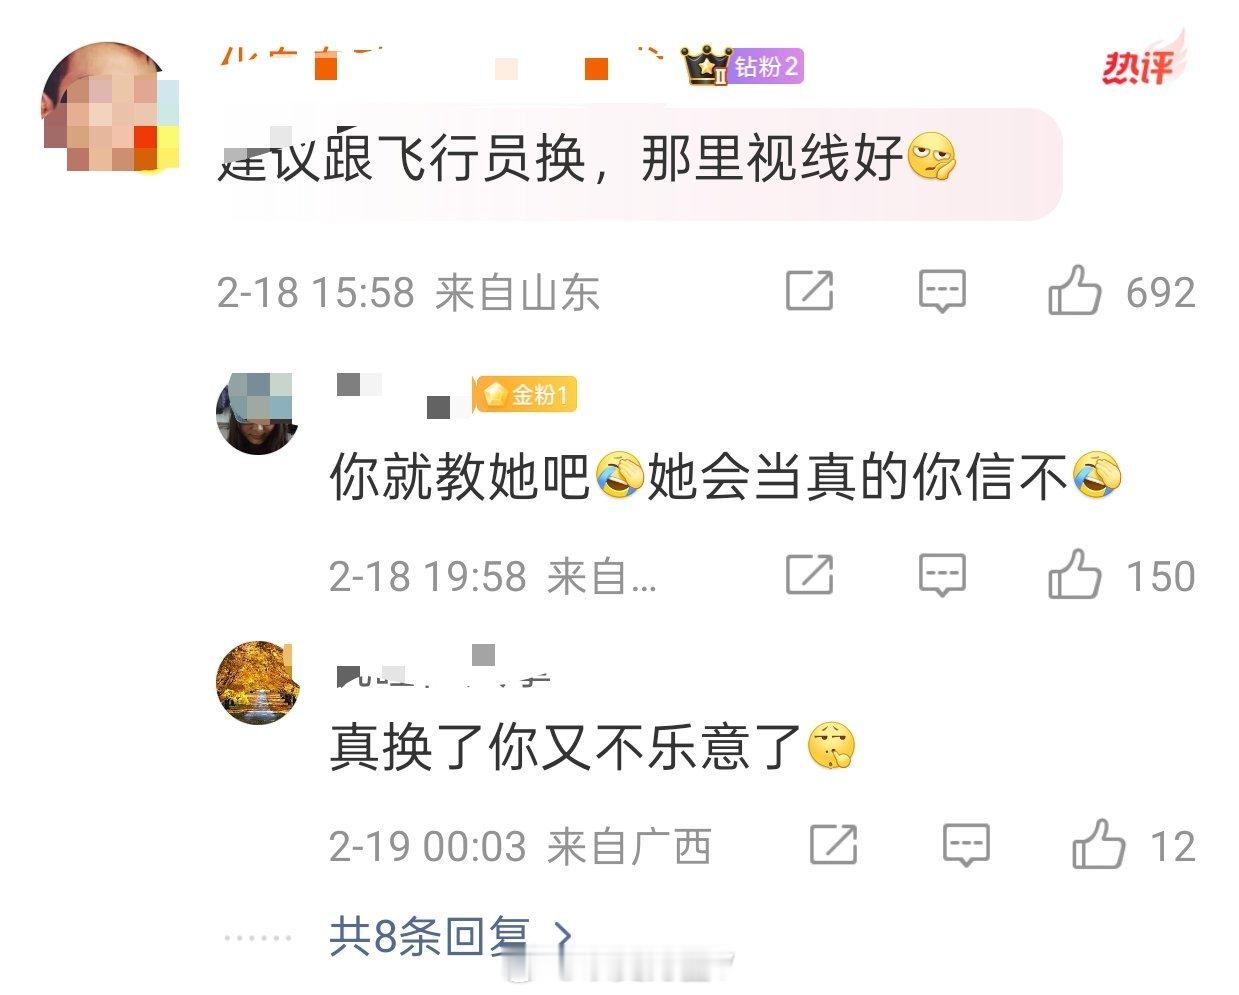
Task: Repost the 2-18 19:58 reply
Action: 809,575
